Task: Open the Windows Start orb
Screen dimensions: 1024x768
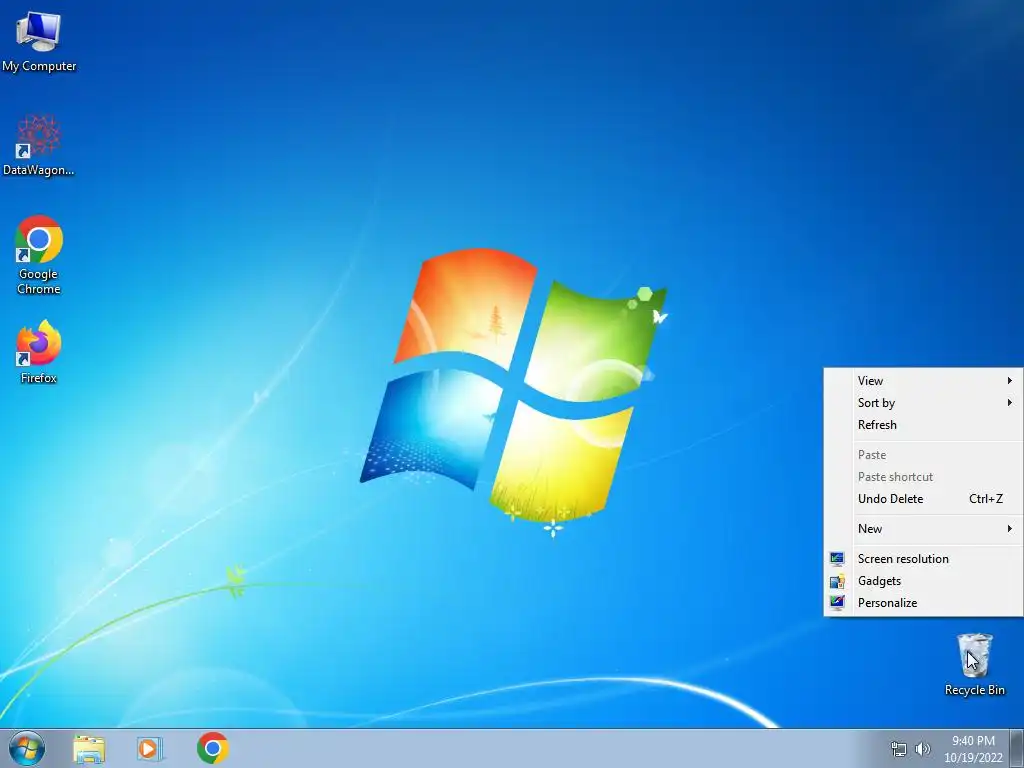Action: pyautogui.click(x=27, y=748)
